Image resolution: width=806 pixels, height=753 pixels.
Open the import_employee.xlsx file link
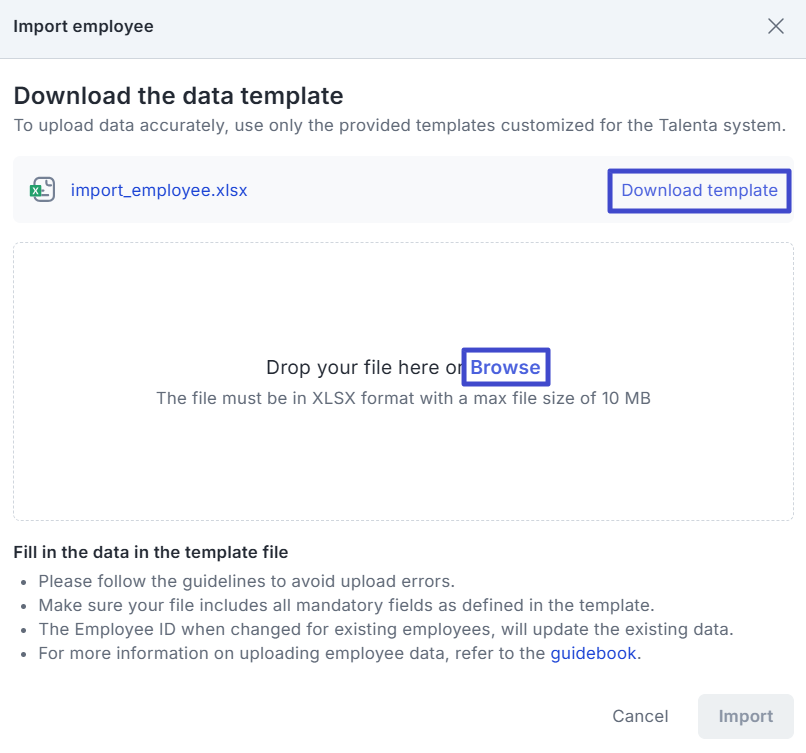click(159, 190)
